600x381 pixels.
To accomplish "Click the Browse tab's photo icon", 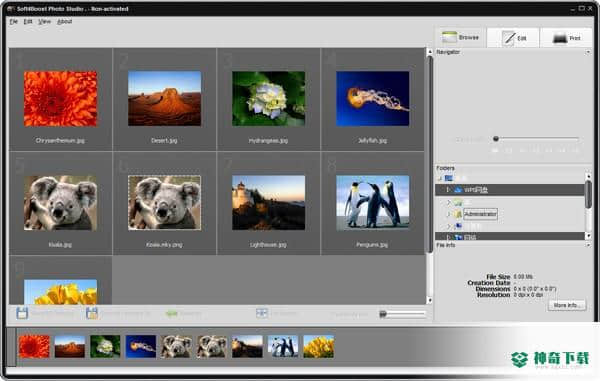I will tap(449, 37).
